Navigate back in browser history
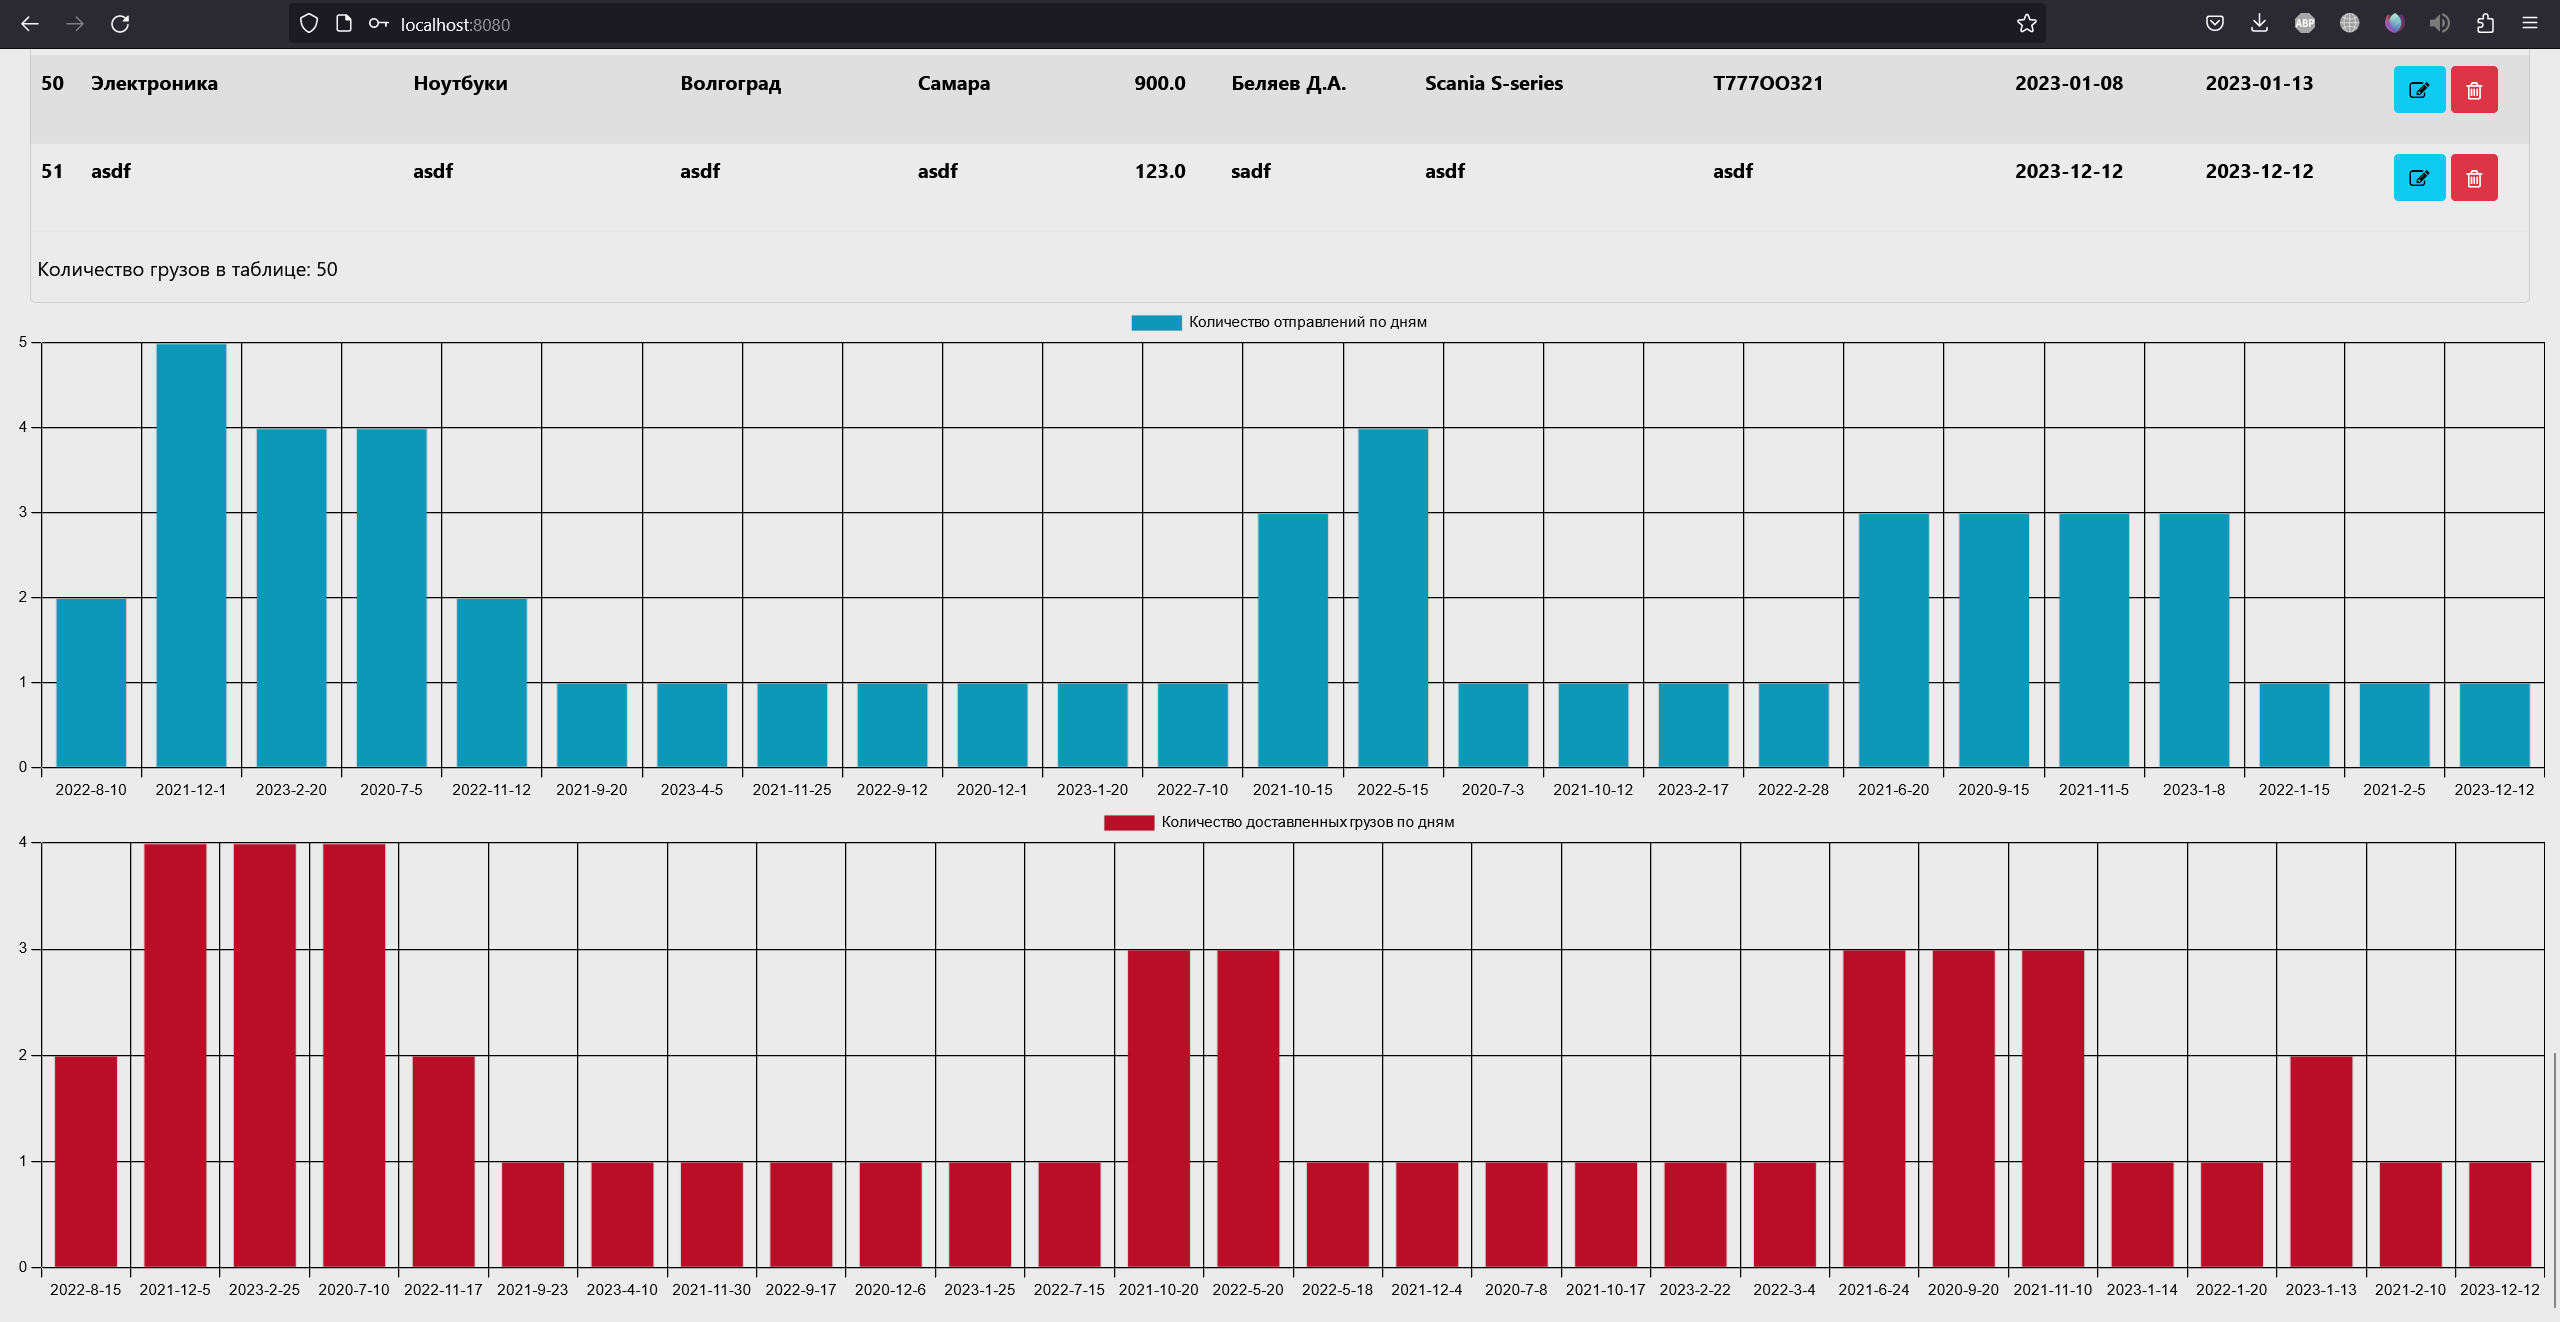This screenshot has width=2560, height=1322. click(x=30, y=24)
